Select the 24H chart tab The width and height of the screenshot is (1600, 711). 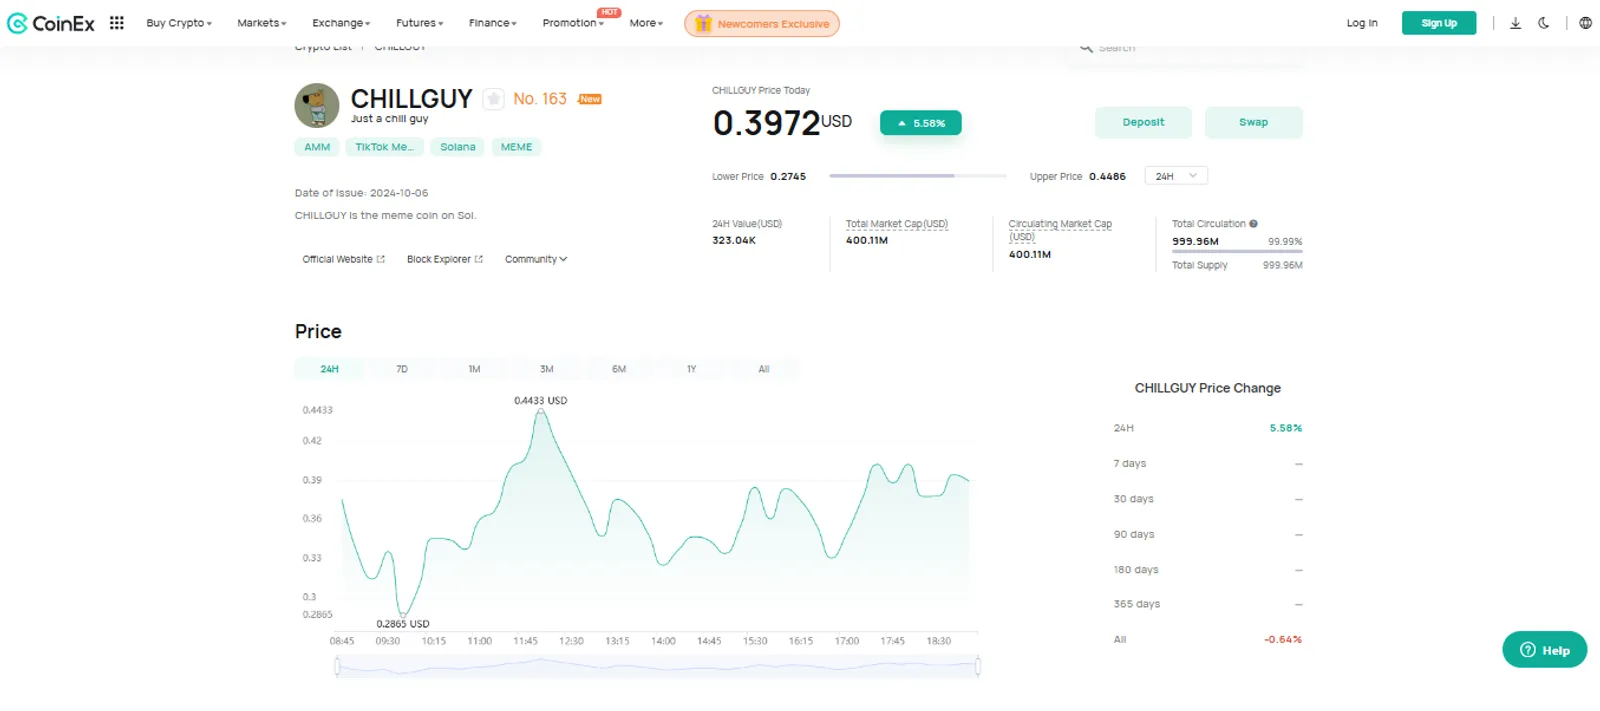point(329,369)
